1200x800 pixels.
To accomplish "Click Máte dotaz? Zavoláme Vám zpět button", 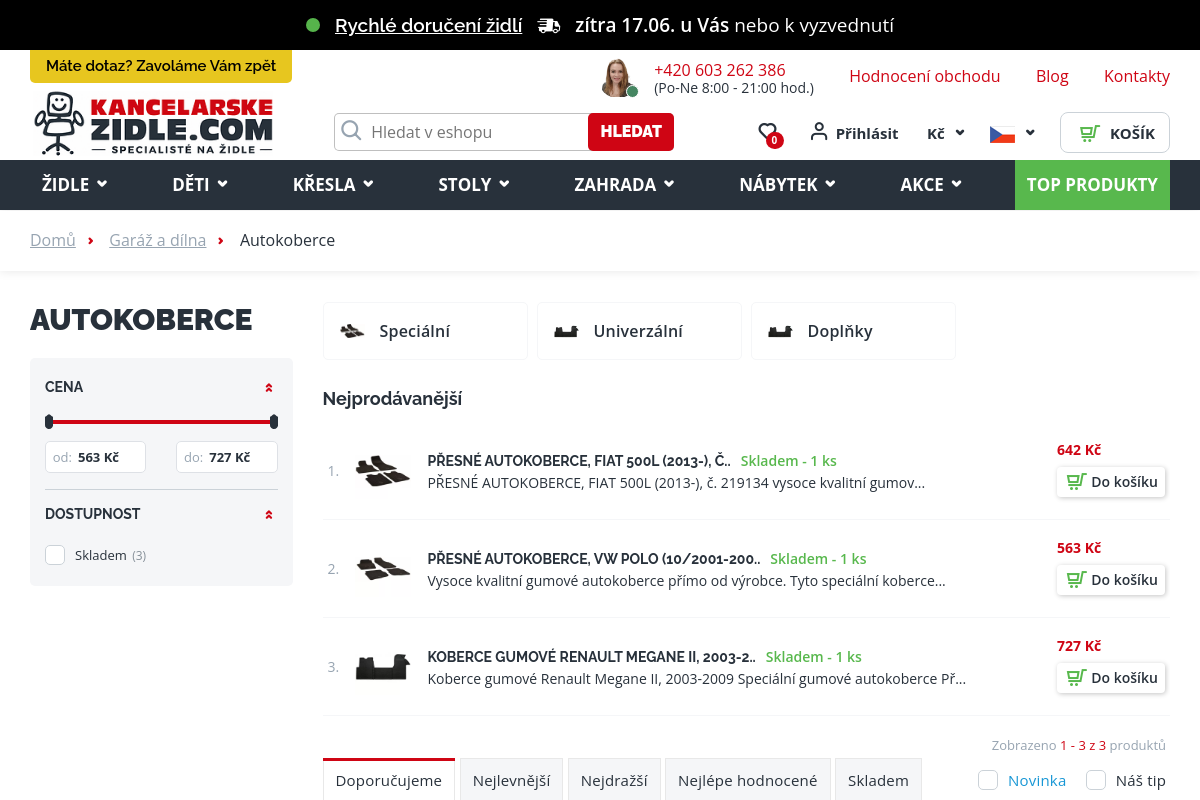I will tap(161, 66).
